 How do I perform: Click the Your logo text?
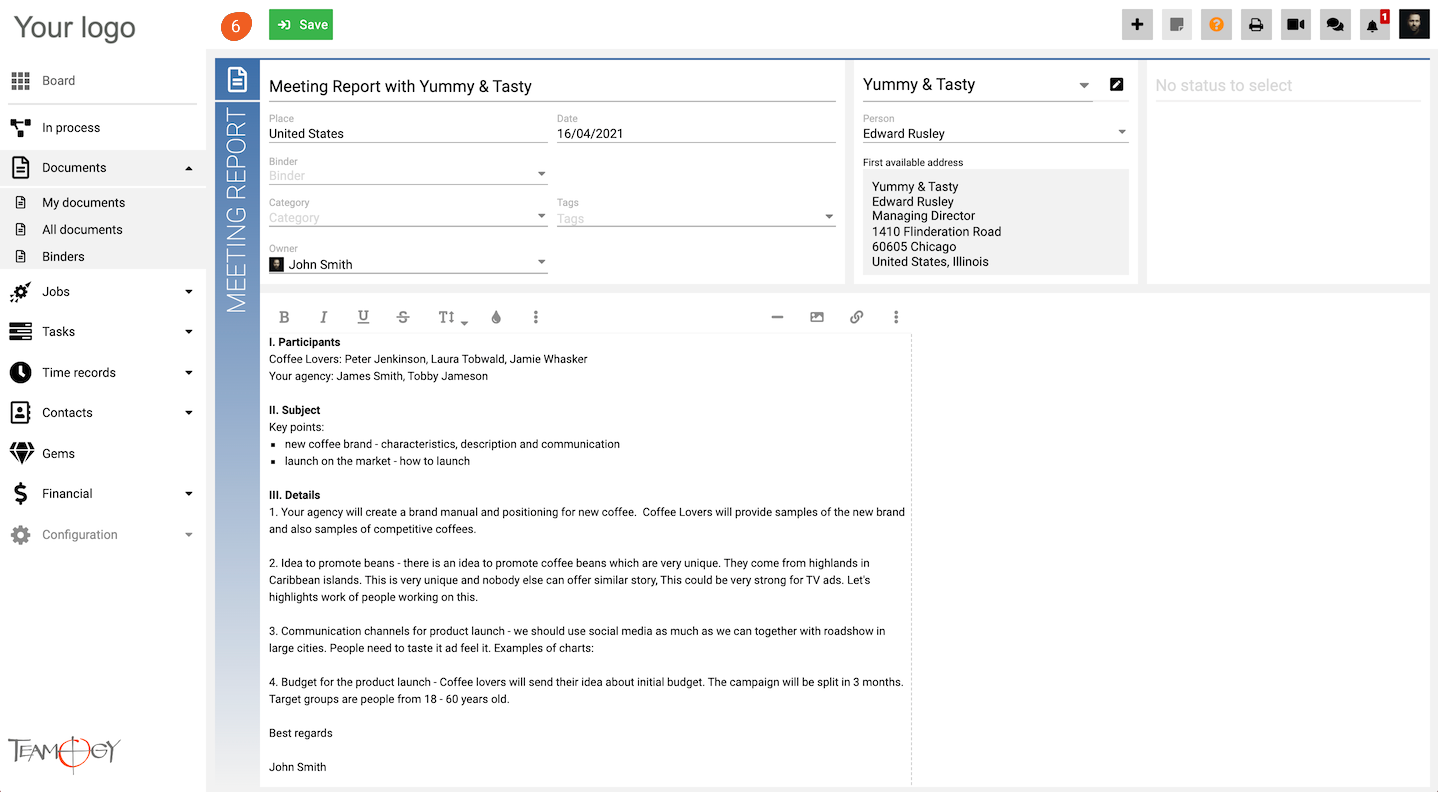pyautogui.click(x=75, y=28)
